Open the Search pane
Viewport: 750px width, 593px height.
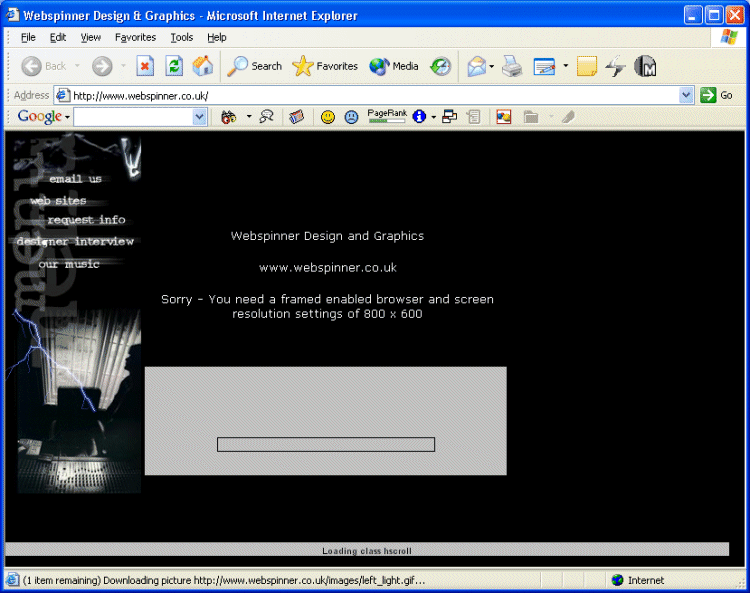pyautogui.click(x=254, y=66)
